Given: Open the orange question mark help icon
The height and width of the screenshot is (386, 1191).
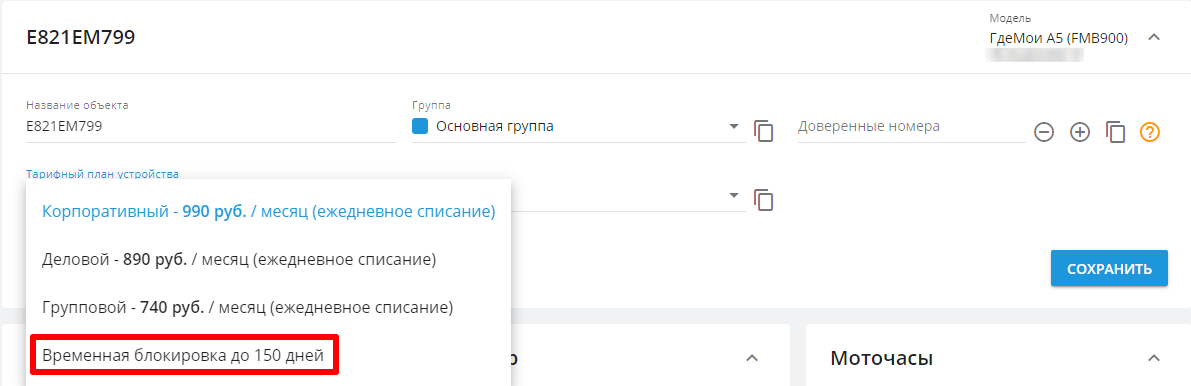Looking at the screenshot, I should [1150, 132].
